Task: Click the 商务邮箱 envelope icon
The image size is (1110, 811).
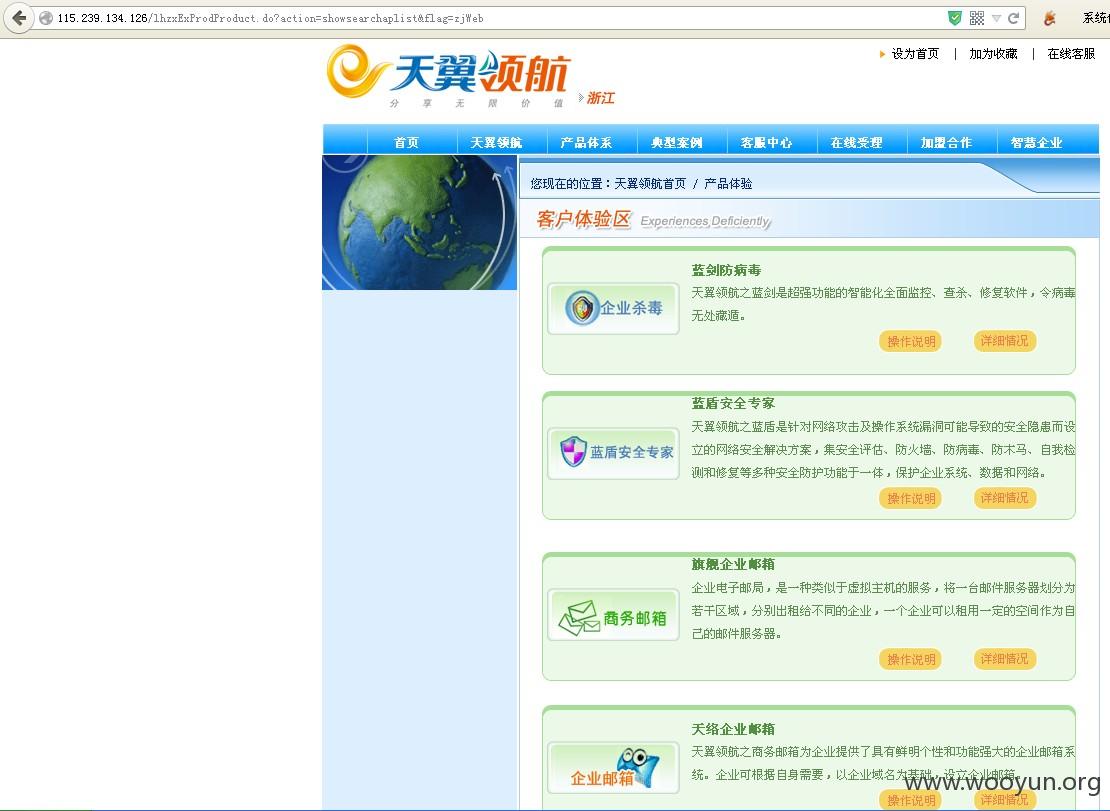Action: click(613, 616)
